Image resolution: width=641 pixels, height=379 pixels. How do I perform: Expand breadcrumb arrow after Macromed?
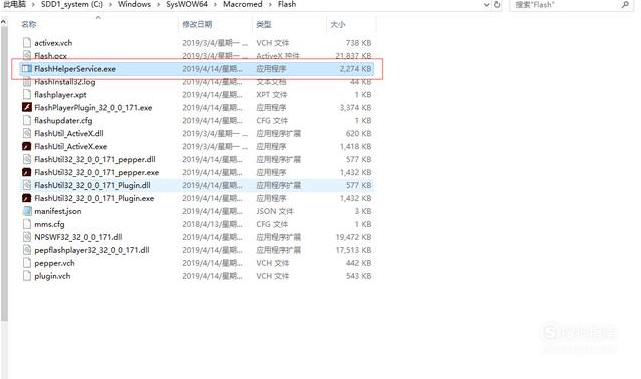click(x=270, y=4)
